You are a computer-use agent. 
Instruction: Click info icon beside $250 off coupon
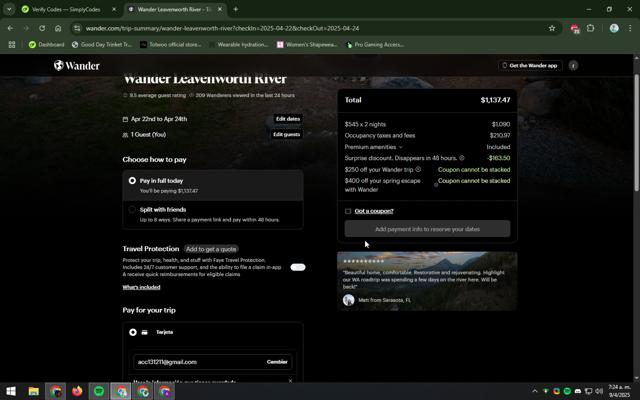pos(418,169)
